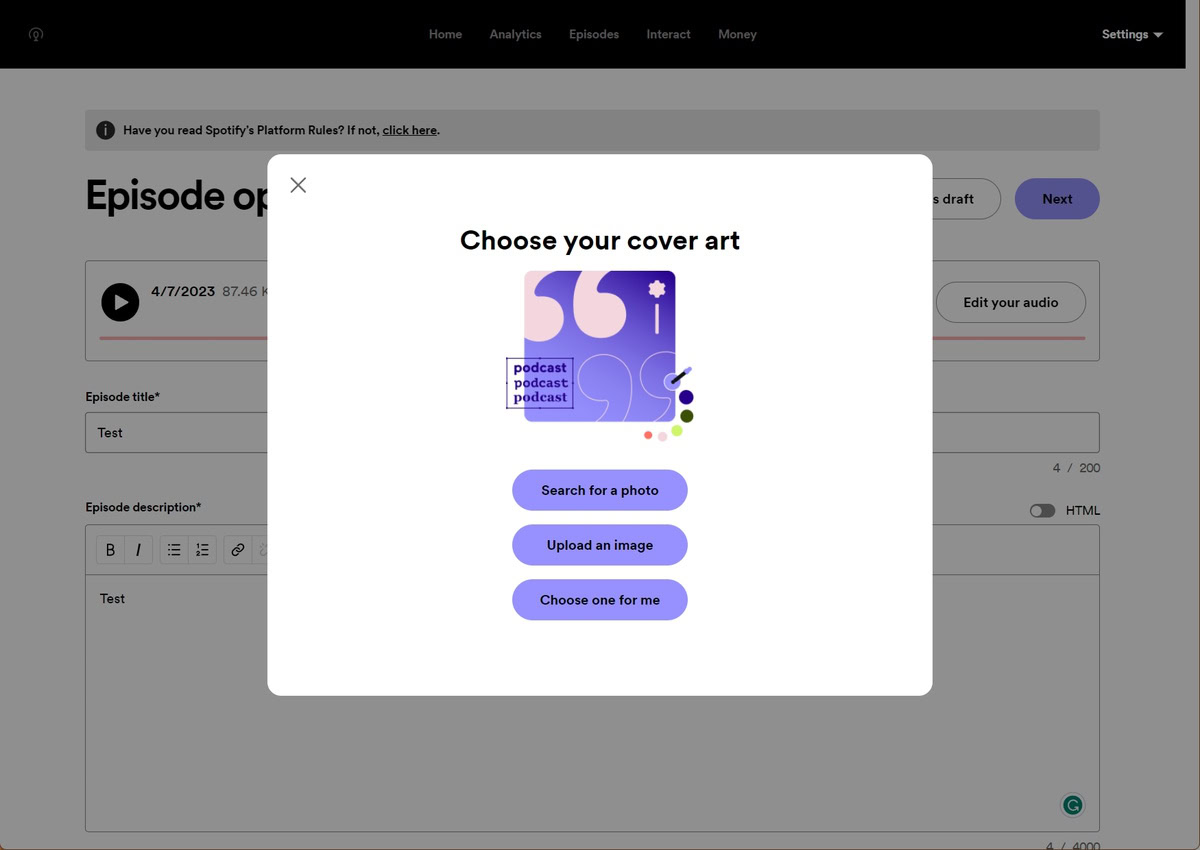Open the Platform Rules 'click here' link

(409, 130)
